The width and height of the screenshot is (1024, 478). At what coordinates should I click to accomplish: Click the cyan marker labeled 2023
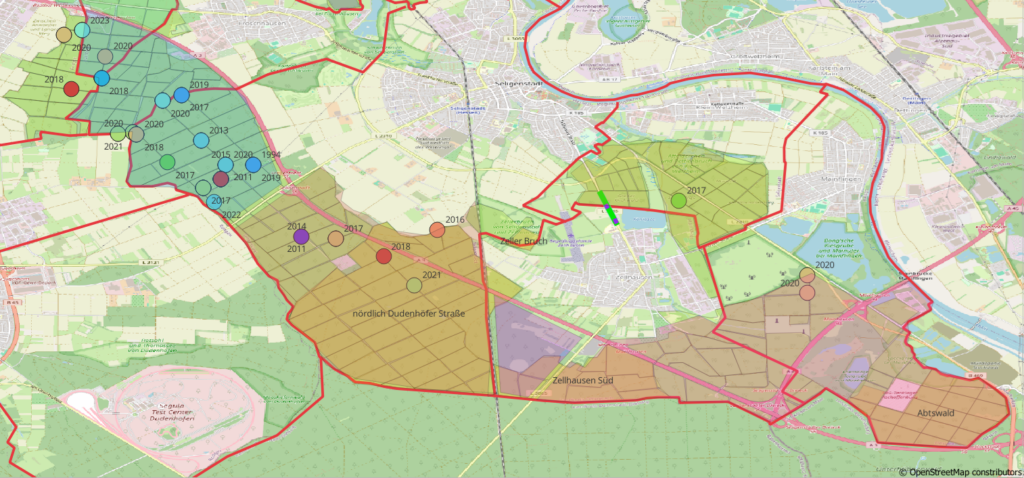click(82, 30)
